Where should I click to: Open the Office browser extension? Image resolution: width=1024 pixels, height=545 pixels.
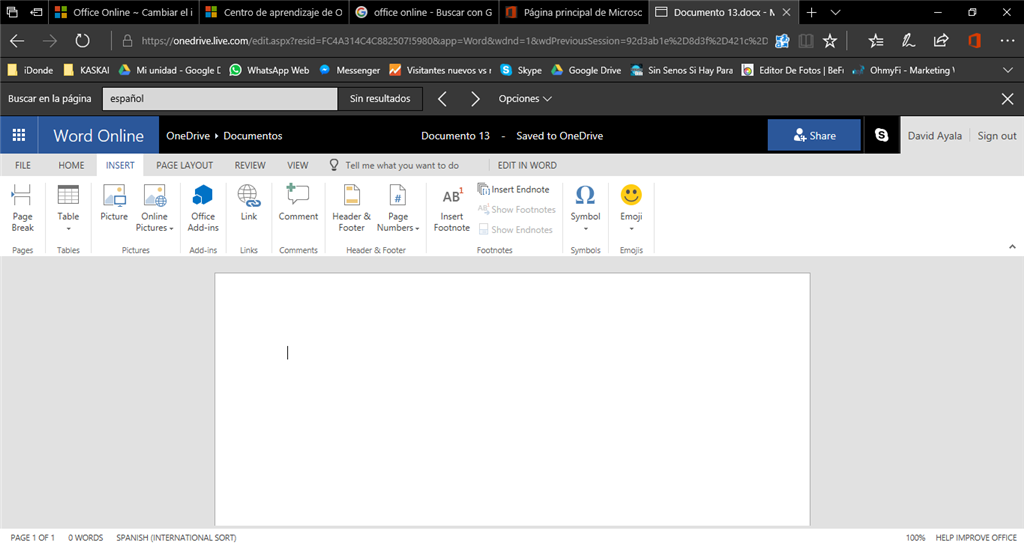tap(974, 41)
